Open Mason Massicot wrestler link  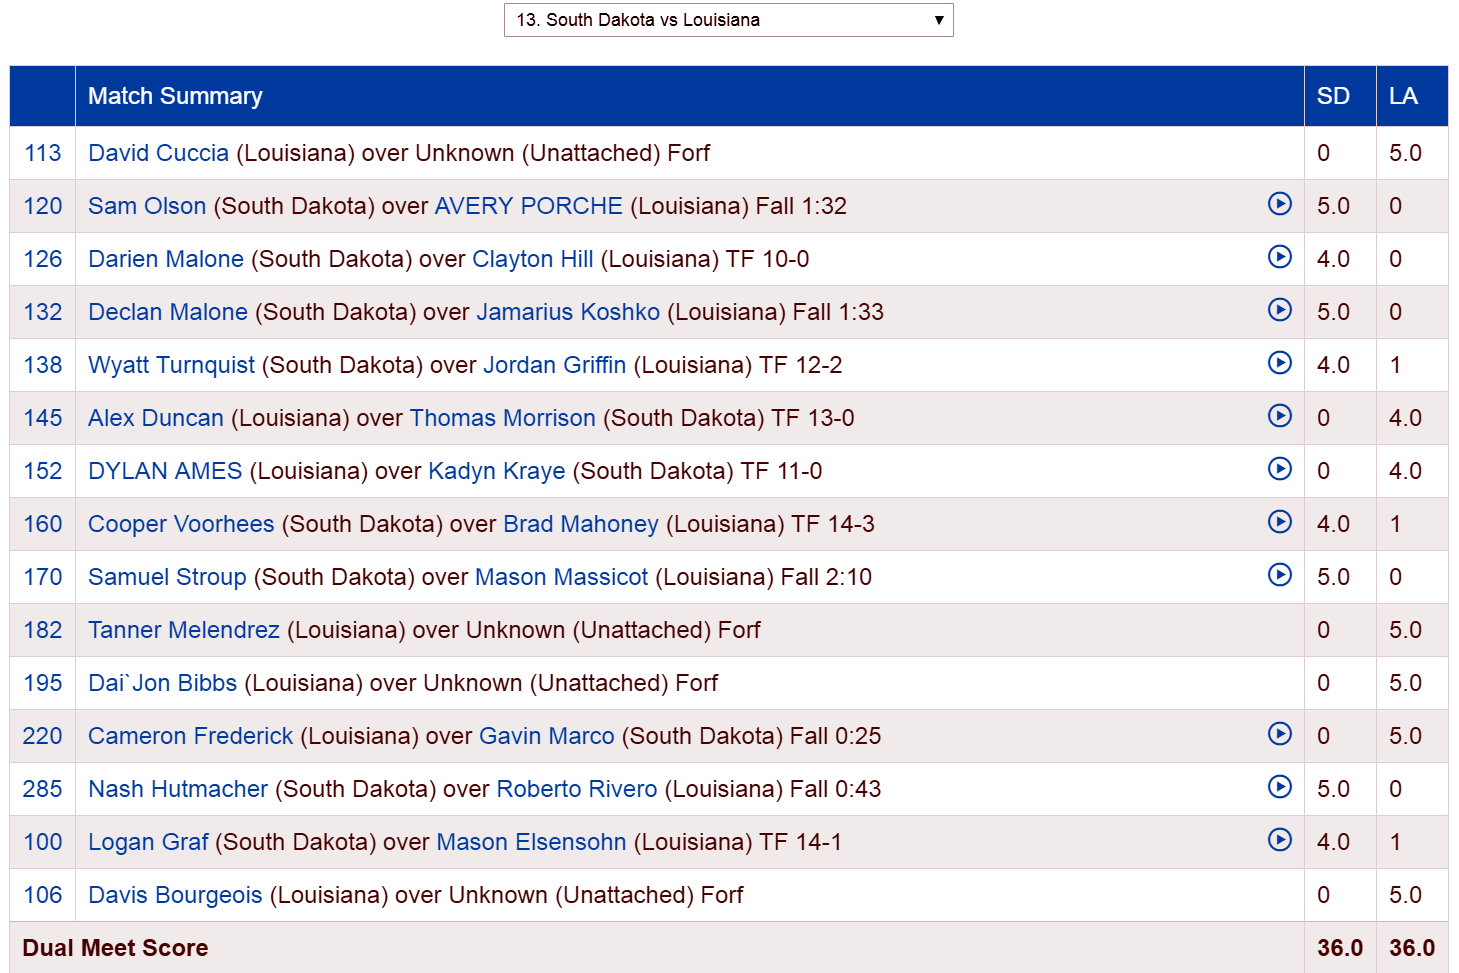(x=562, y=577)
